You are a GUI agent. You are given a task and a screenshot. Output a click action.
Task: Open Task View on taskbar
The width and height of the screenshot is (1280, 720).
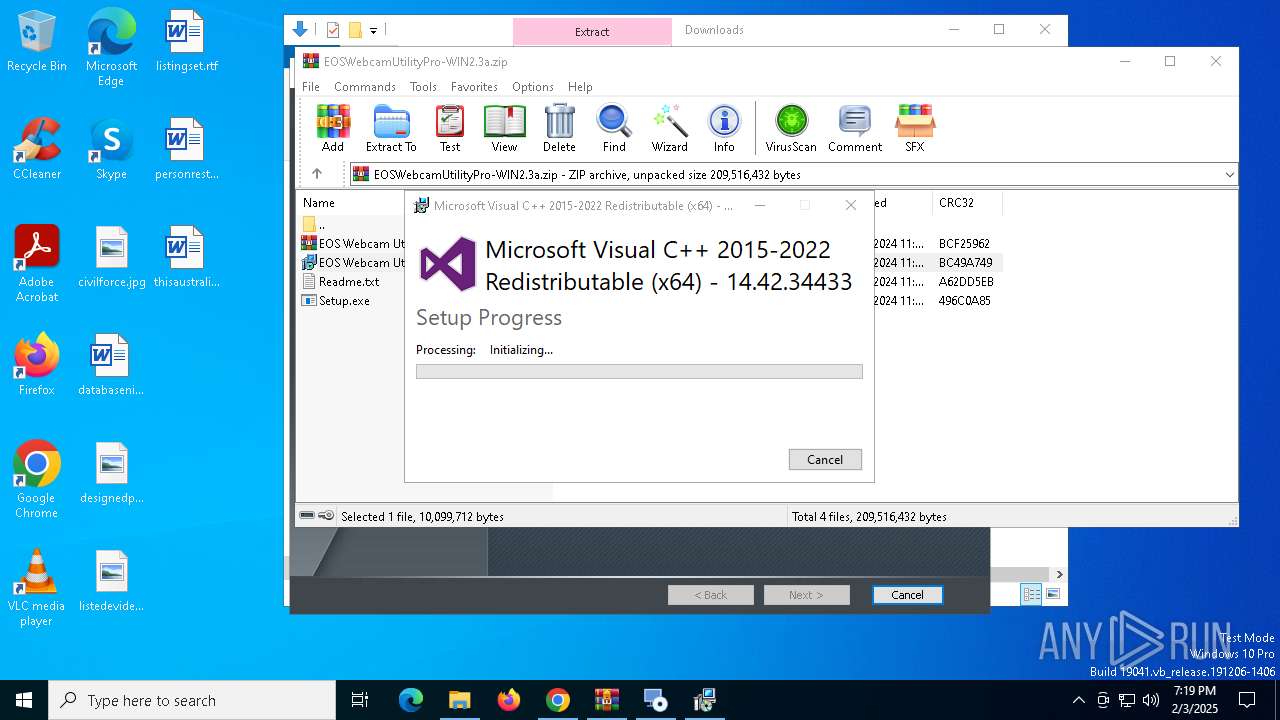(x=360, y=700)
